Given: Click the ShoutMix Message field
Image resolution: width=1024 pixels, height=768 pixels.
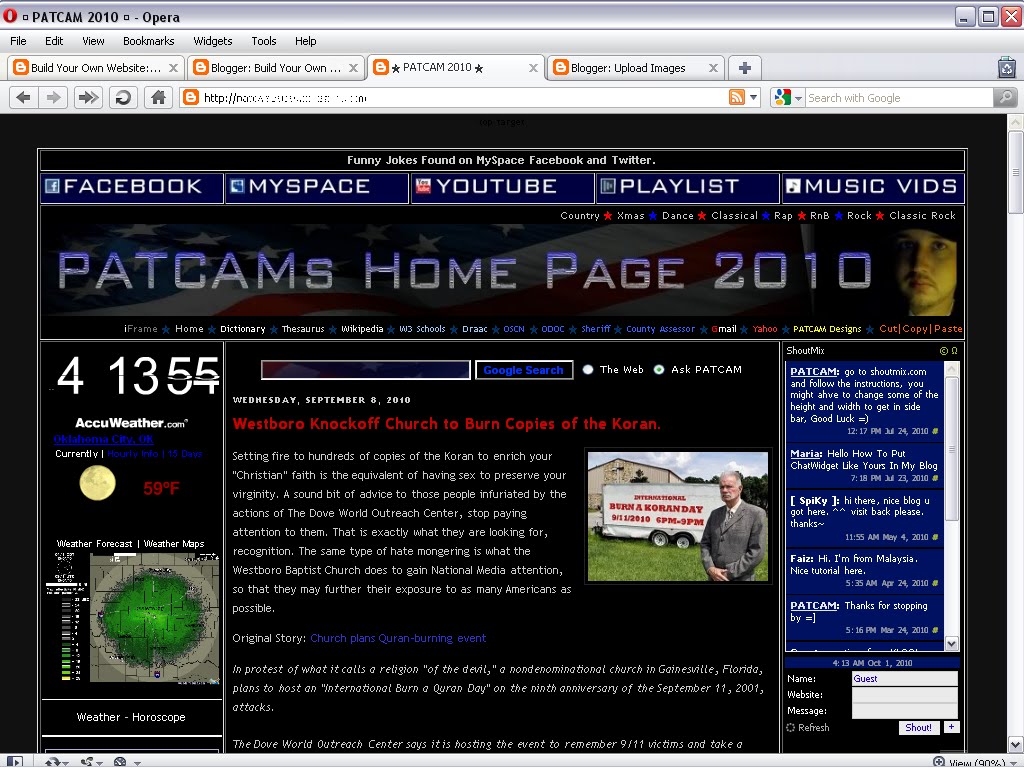Looking at the screenshot, I should pos(904,711).
